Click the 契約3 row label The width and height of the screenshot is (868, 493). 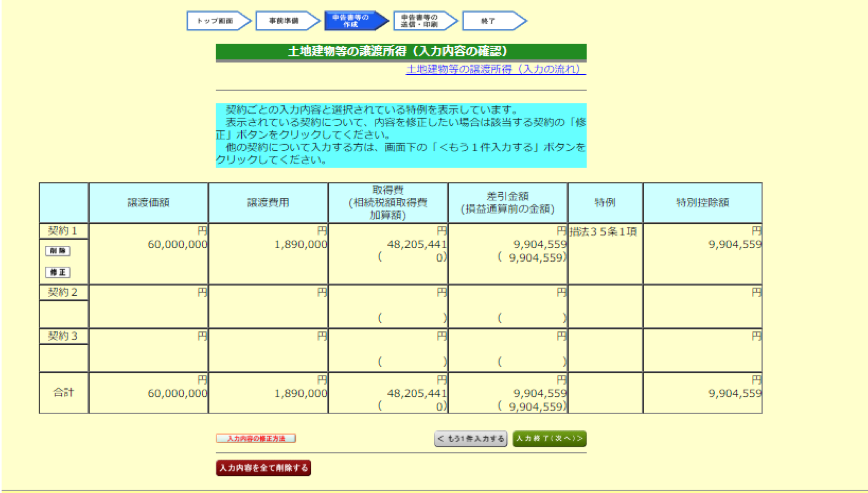(63, 336)
